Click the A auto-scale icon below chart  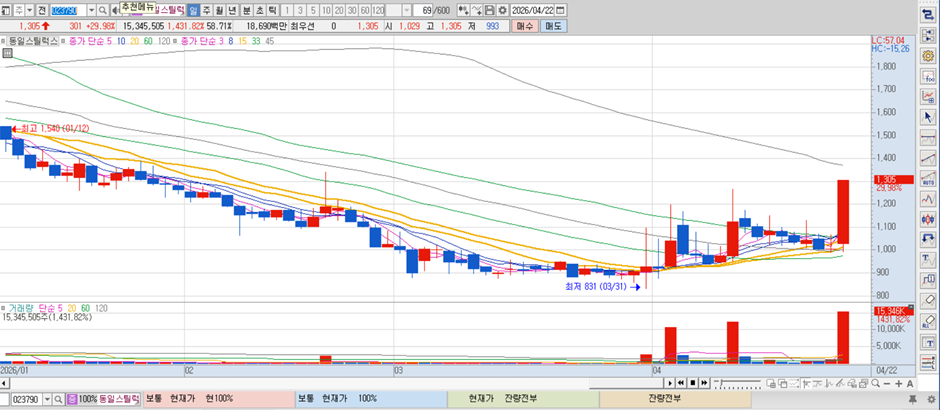click(910, 384)
